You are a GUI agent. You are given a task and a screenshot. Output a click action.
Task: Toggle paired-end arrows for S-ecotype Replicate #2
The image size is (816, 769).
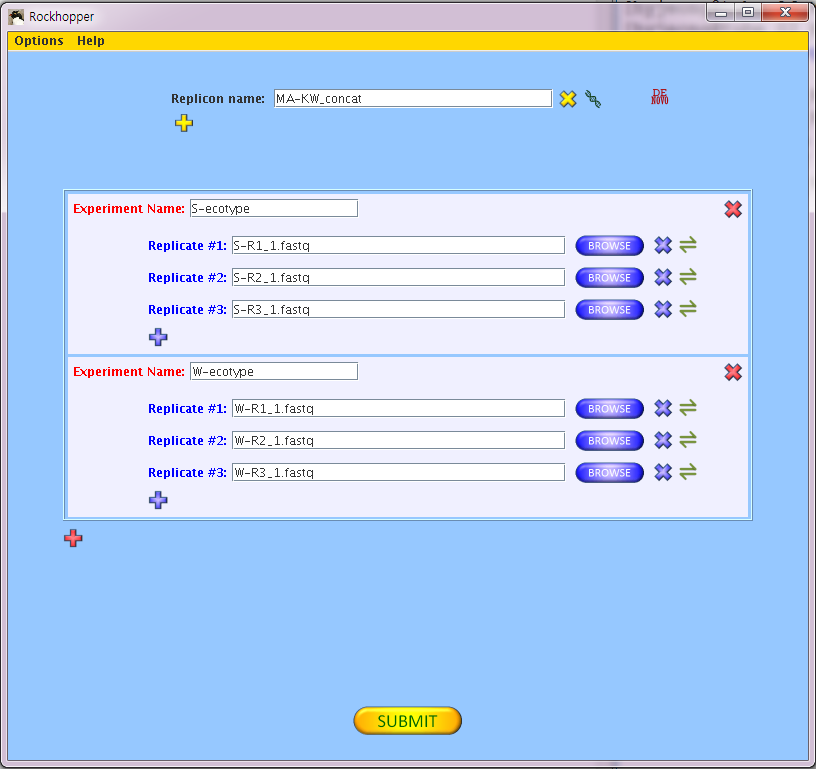(x=688, y=277)
